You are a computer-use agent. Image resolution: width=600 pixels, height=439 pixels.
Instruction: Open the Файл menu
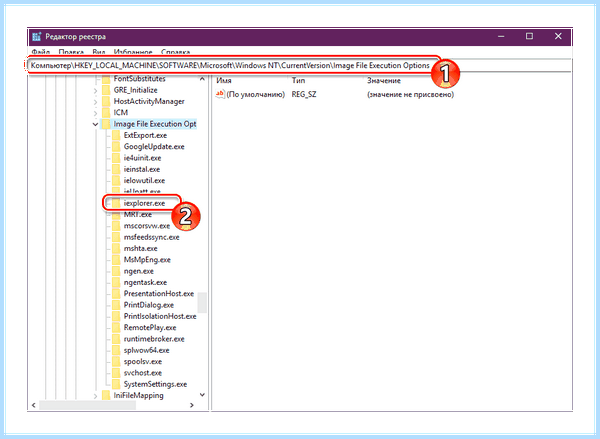pos(41,52)
